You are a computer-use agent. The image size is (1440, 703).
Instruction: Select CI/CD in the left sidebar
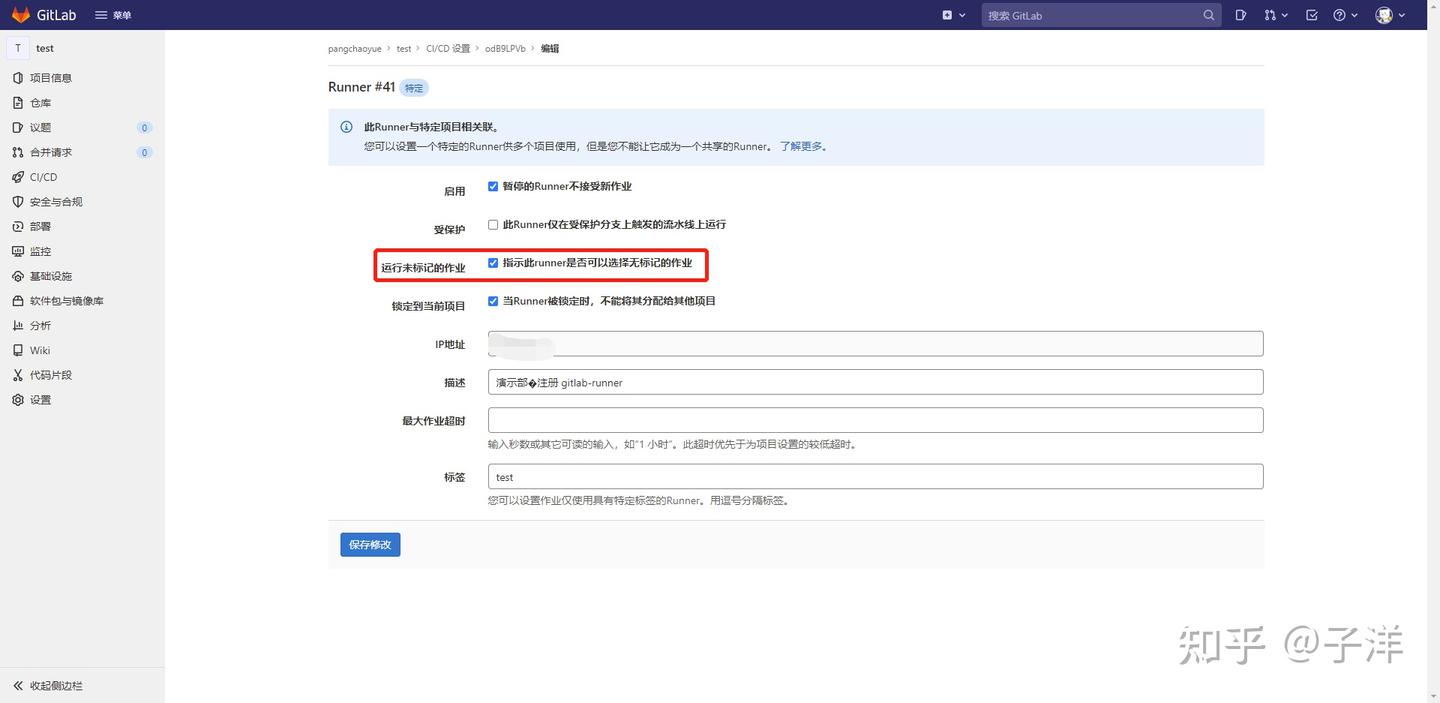click(44, 177)
